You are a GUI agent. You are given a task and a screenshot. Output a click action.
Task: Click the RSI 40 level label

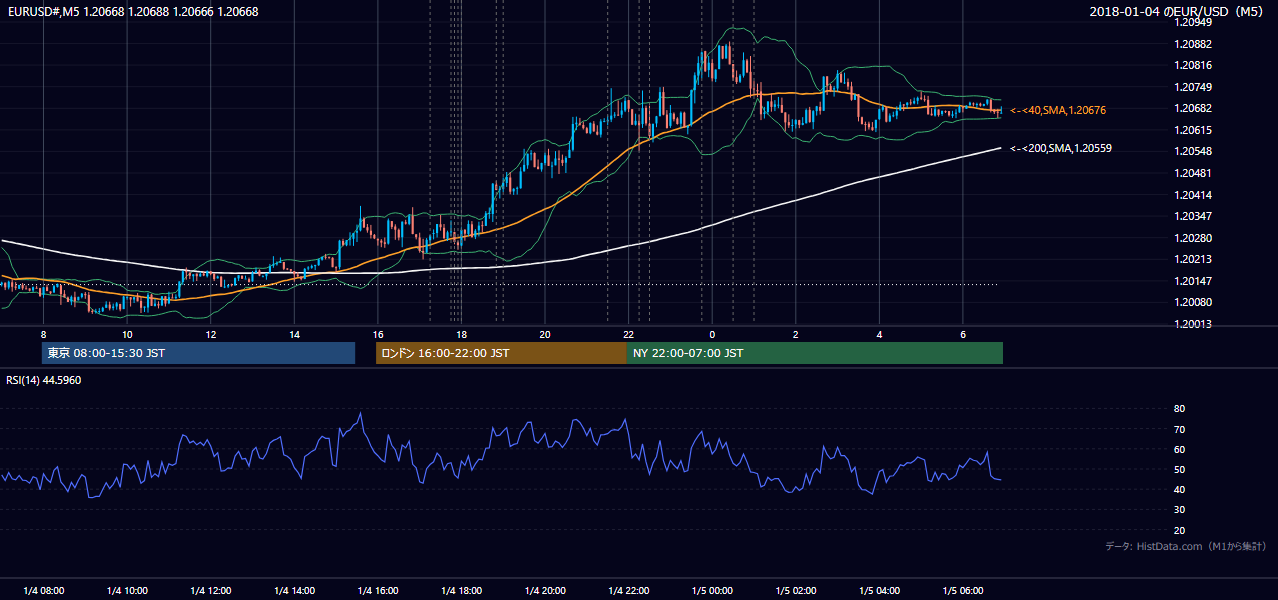[x=1179, y=489]
